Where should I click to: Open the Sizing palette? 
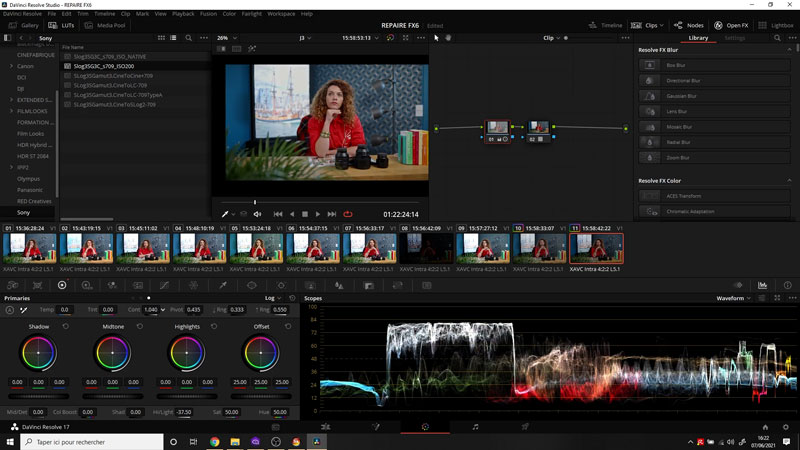(397, 286)
